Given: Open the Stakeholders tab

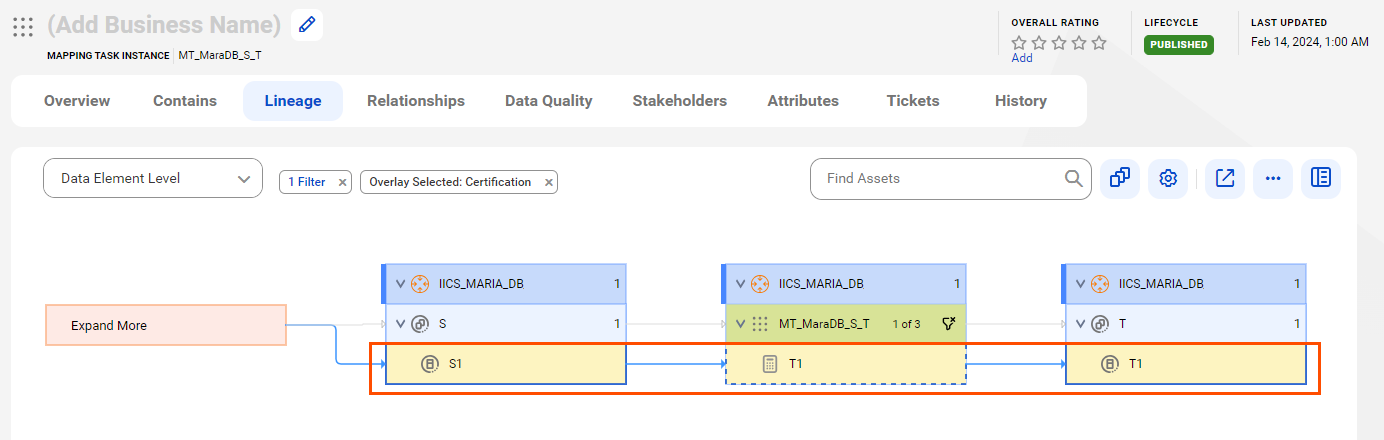Looking at the screenshot, I should 680,101.
